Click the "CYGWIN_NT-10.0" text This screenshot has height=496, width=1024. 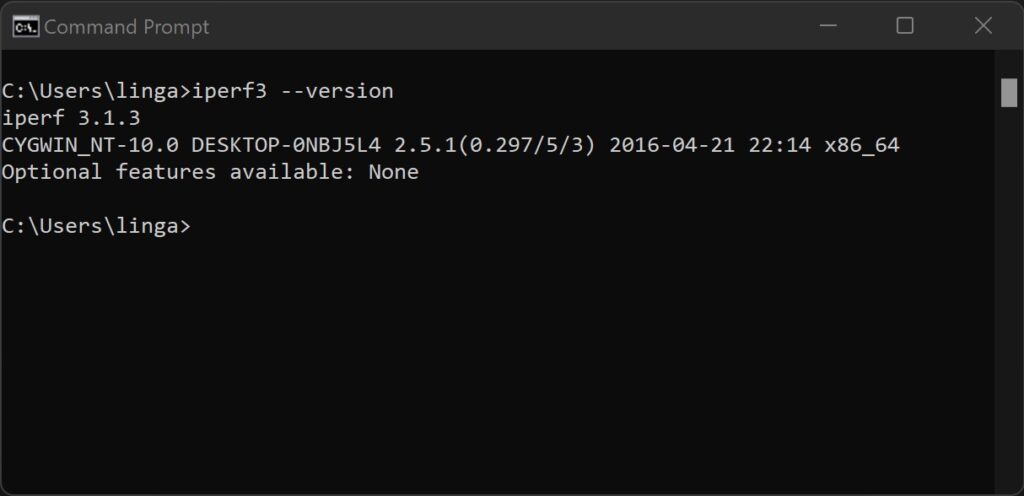pos(90,145)
